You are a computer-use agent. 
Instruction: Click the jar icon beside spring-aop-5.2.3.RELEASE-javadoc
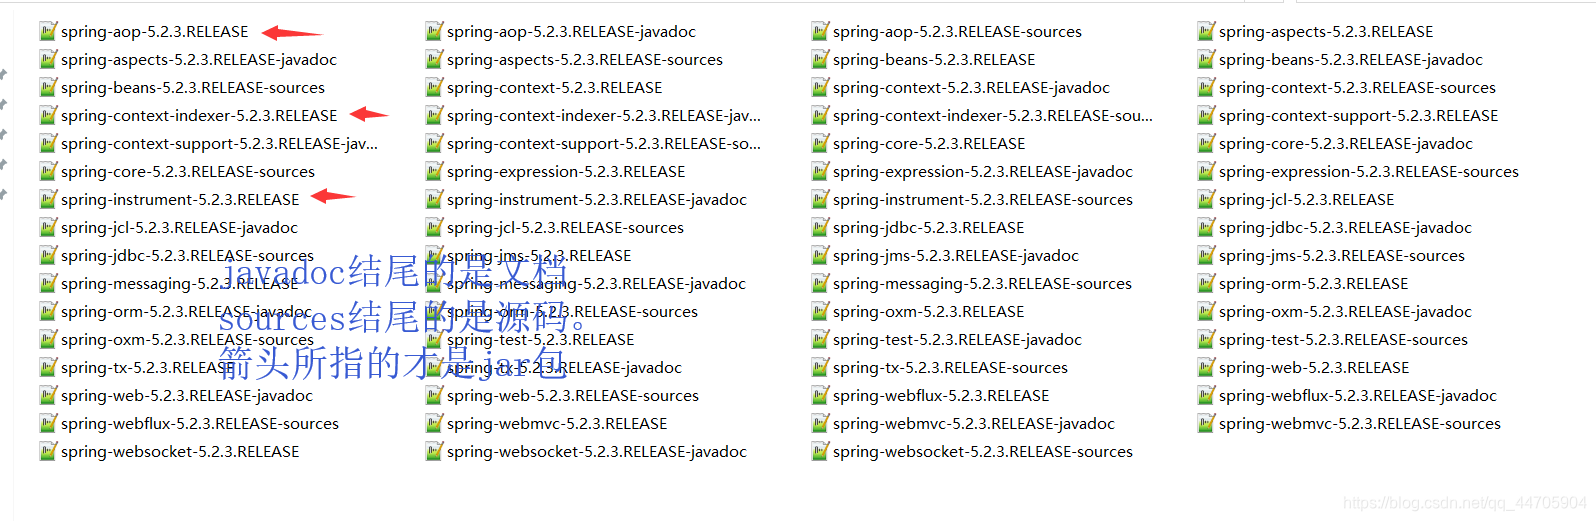434,32
